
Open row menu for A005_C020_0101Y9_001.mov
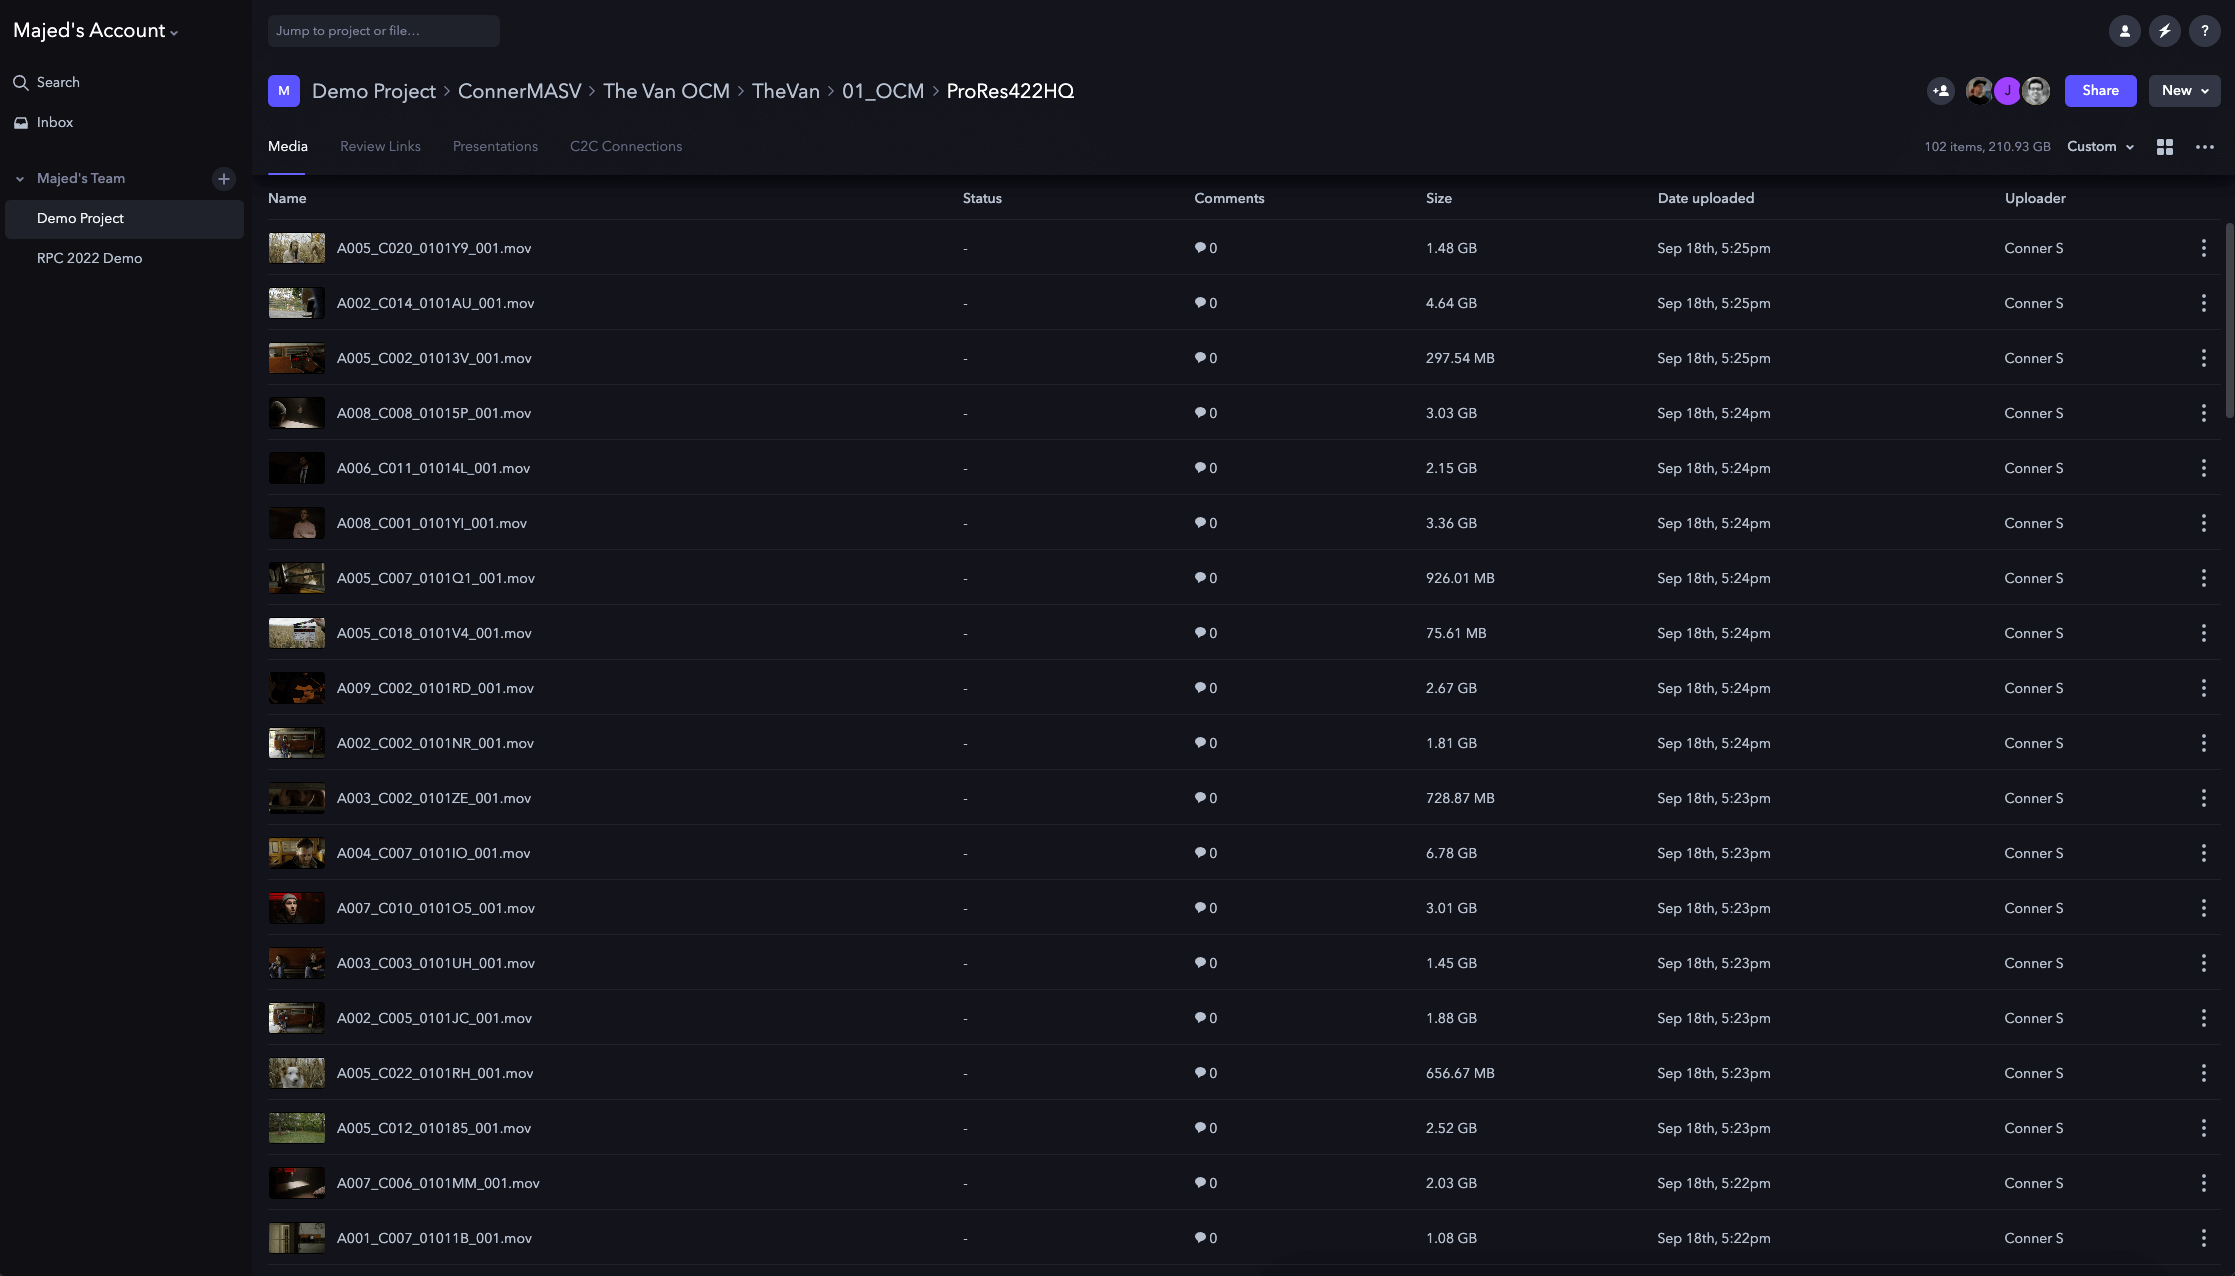click(x=2204, y=248)
